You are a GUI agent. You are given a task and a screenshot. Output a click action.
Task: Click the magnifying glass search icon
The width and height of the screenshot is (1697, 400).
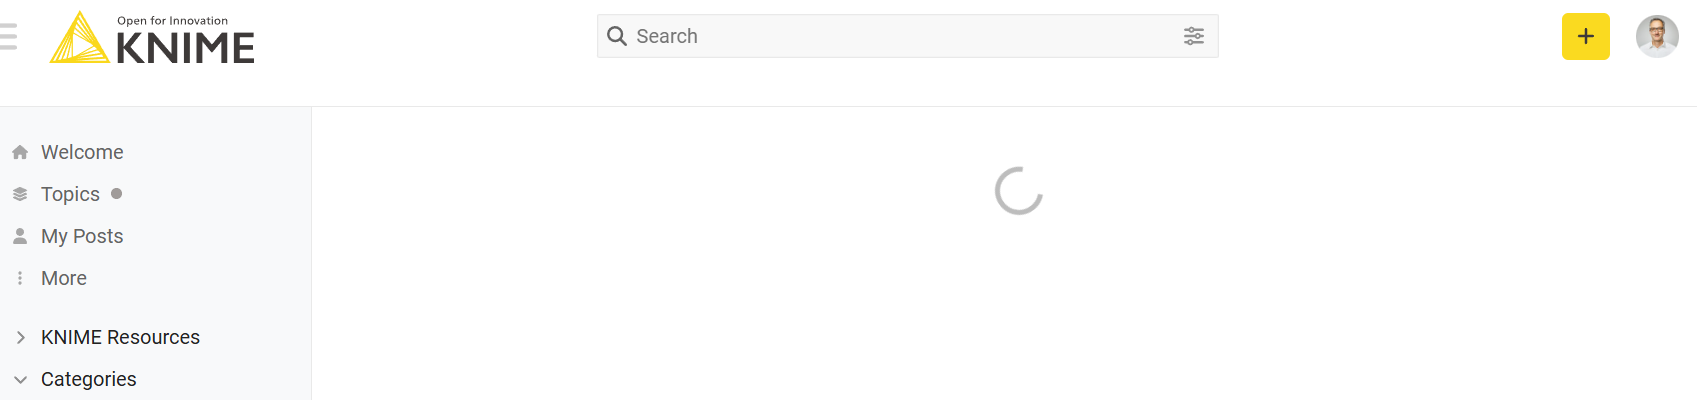(x=617, y=36)
